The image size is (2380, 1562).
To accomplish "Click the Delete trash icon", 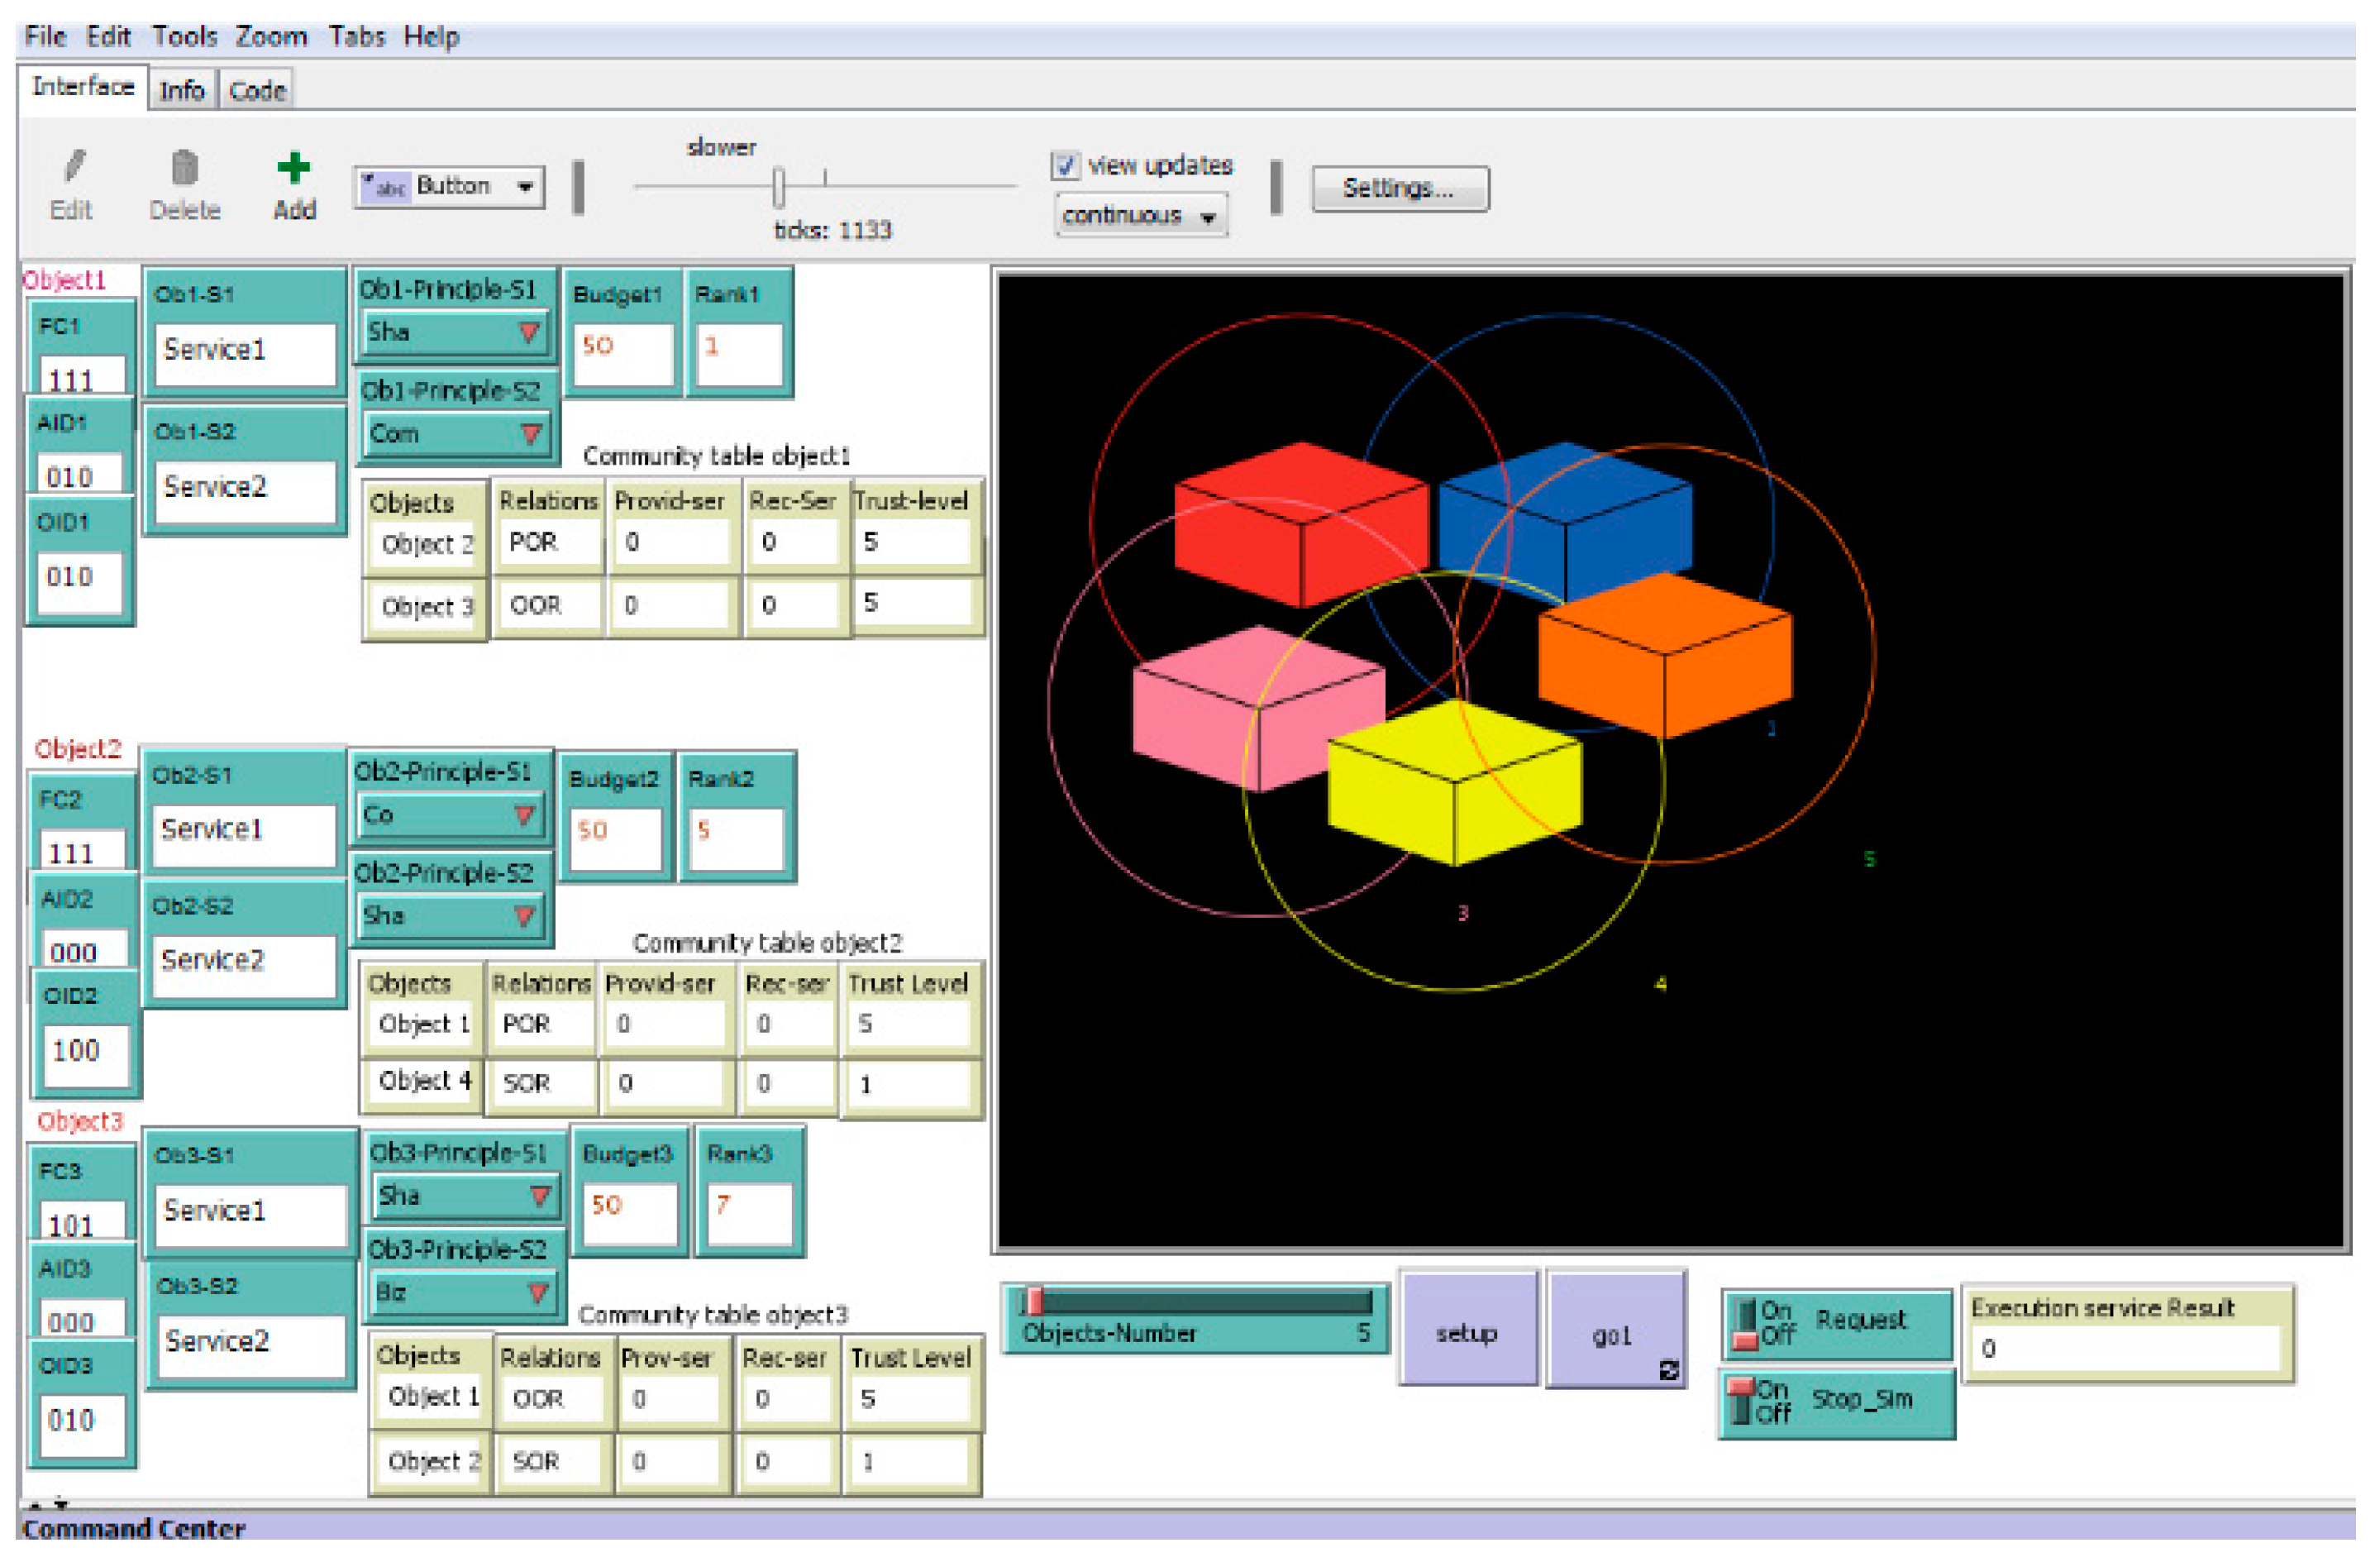I will (x=185, y=167).
